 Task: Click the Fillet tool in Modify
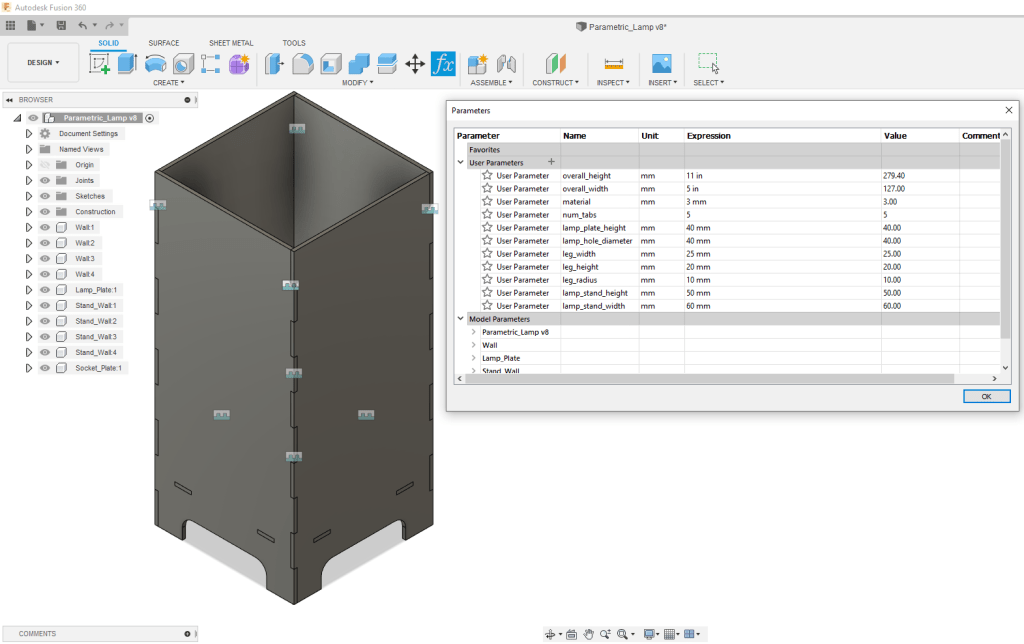(x=303, y=64)
